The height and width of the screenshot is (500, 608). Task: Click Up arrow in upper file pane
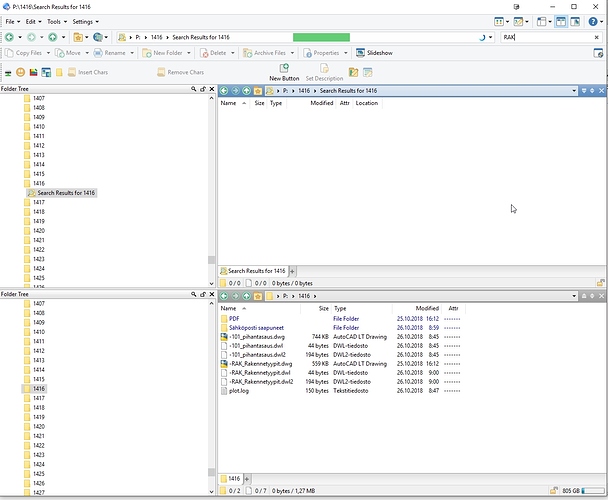tap(246, 91)
